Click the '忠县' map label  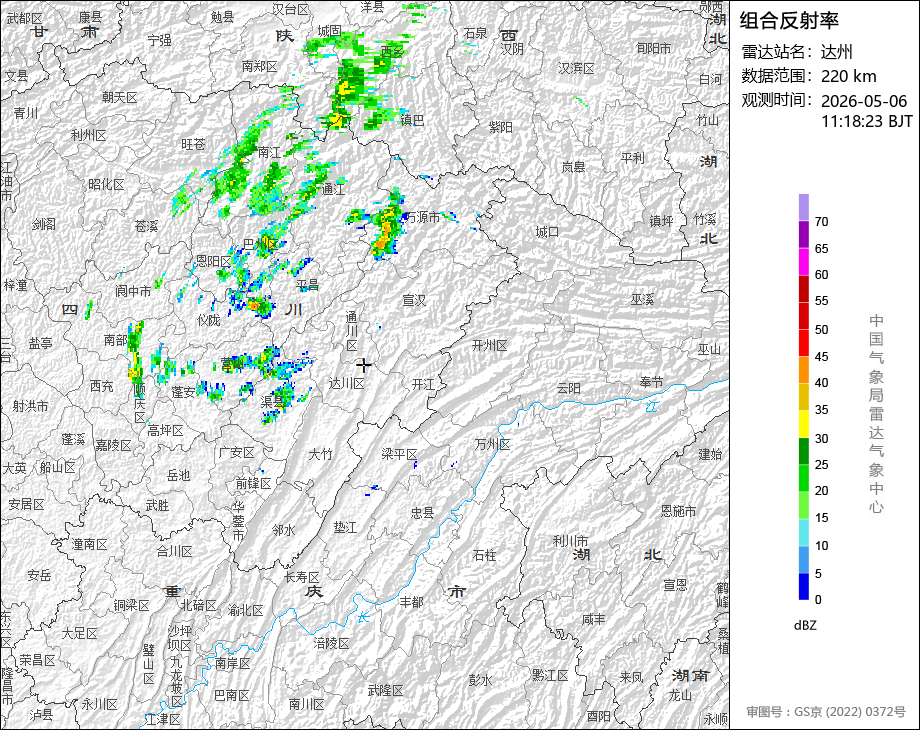(x=422, y=513)
